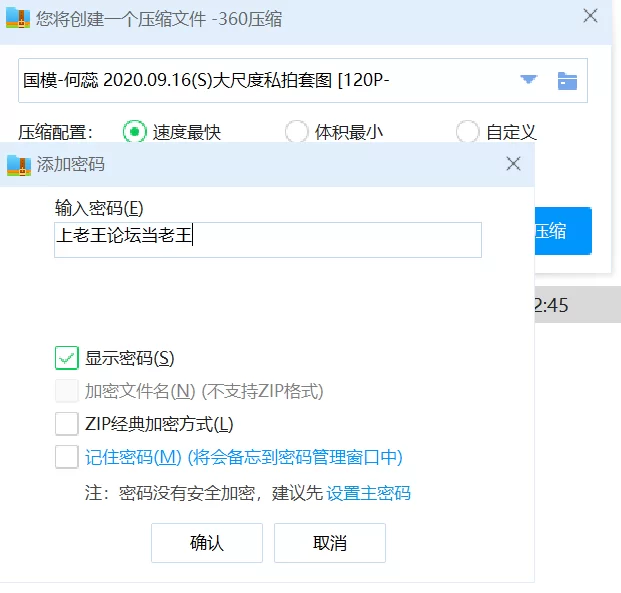Cancel the password dialog with 取消
The image size is (621, 593).
(x=330, y=543)
